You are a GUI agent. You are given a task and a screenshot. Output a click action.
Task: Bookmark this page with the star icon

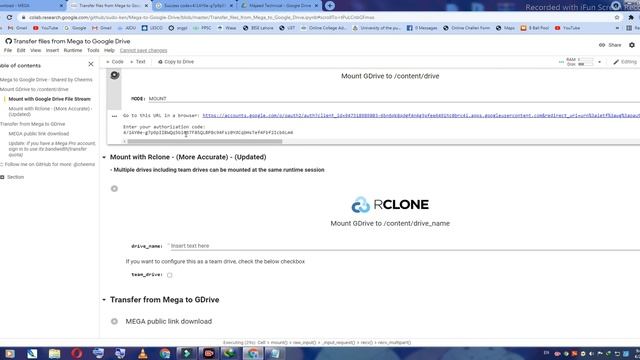point(617,18)
